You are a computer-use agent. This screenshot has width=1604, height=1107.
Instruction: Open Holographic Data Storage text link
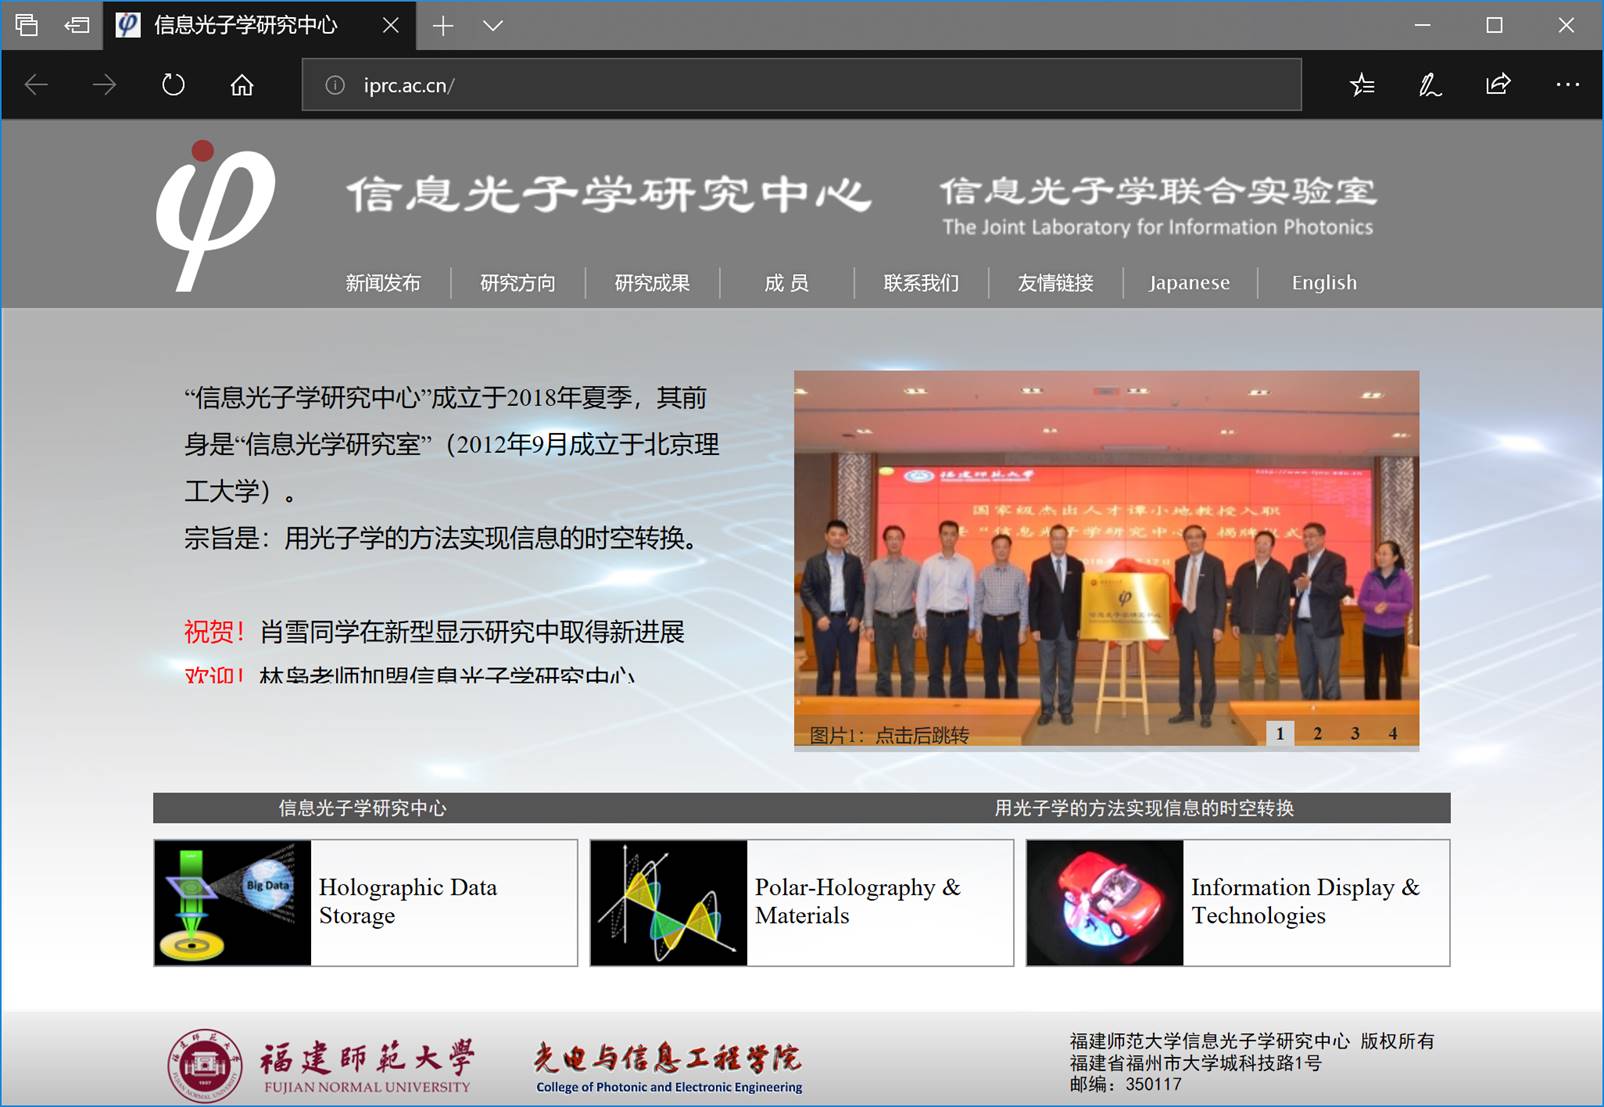[408, 901]
